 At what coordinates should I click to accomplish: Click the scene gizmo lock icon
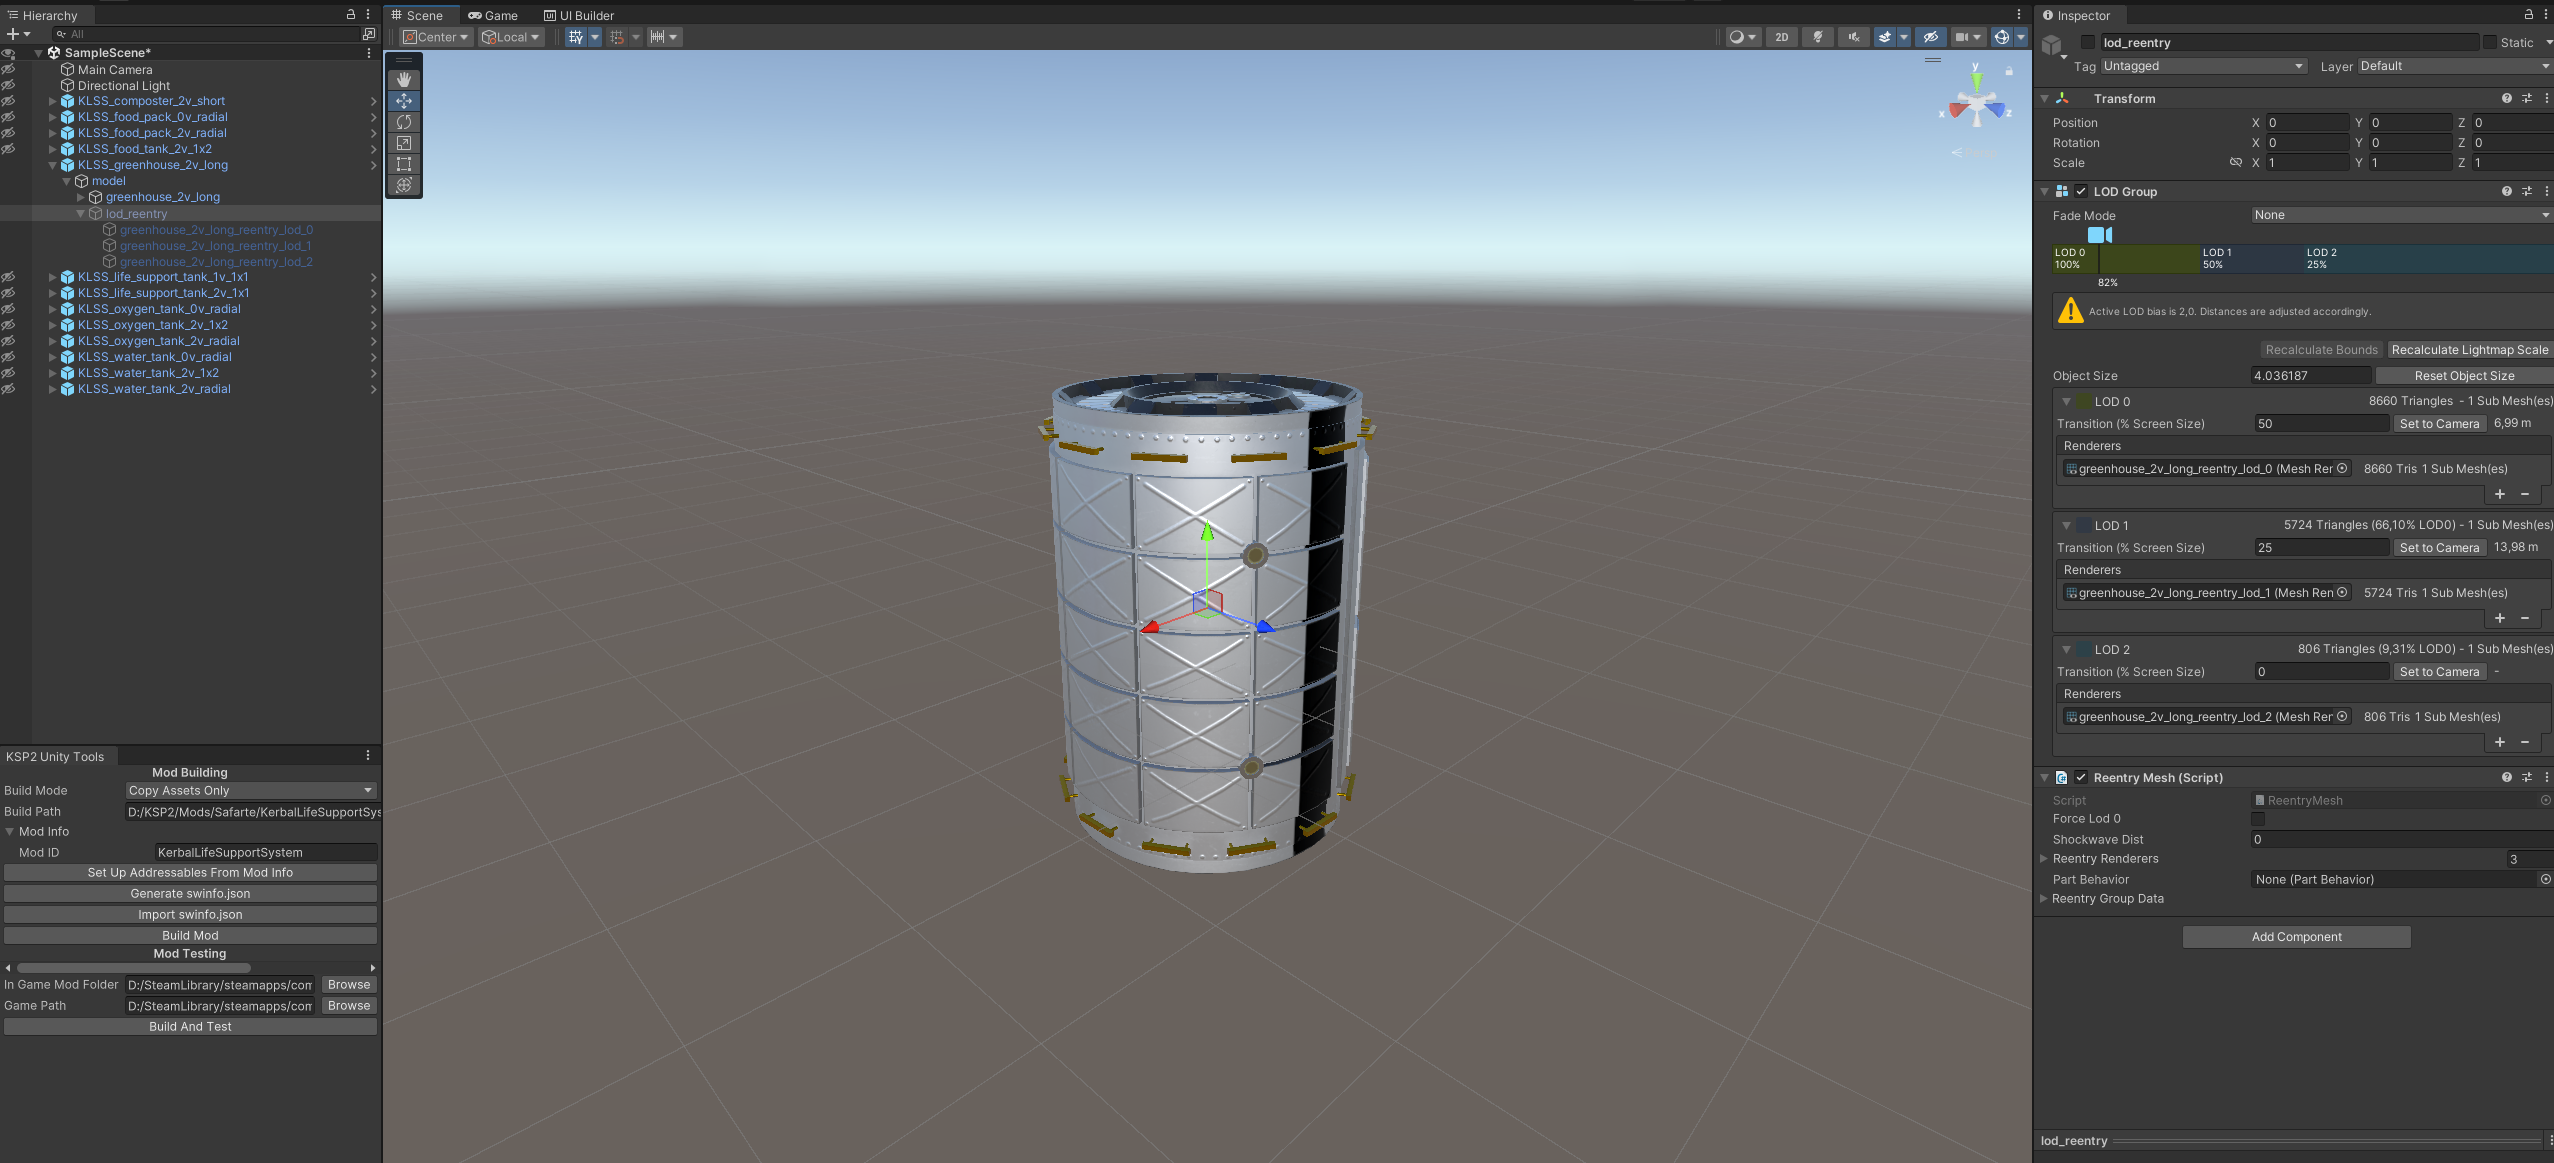tap(2009, 71)
